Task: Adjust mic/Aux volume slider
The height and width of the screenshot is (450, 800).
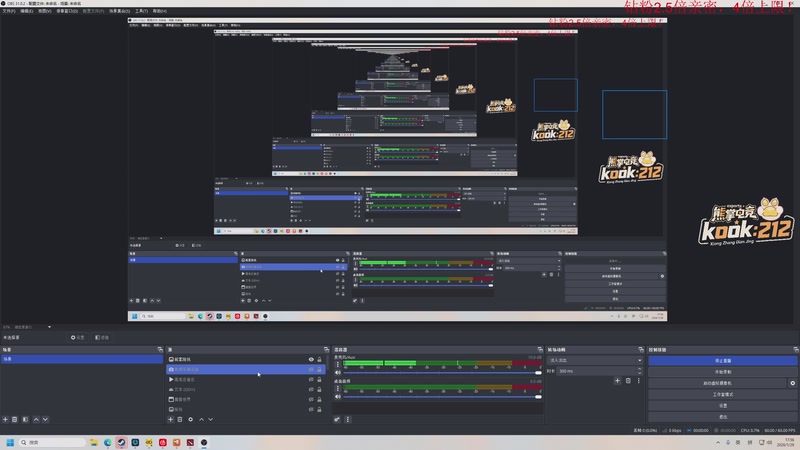Action: pyautogui.click(x=442, y=373)
